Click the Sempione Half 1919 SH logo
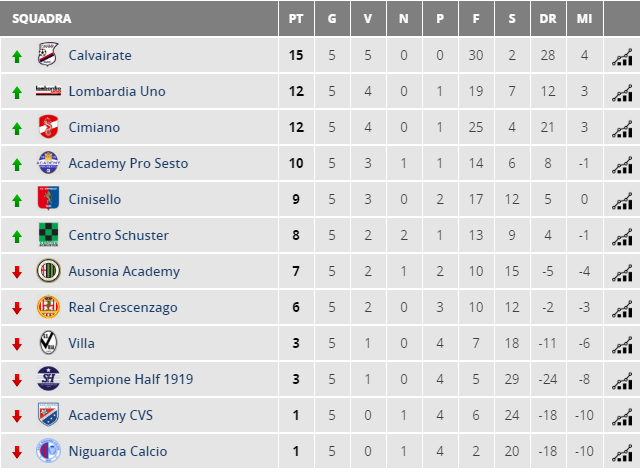Image resolution: width=643 pixels, height=473 pixels. pos(48,379)
